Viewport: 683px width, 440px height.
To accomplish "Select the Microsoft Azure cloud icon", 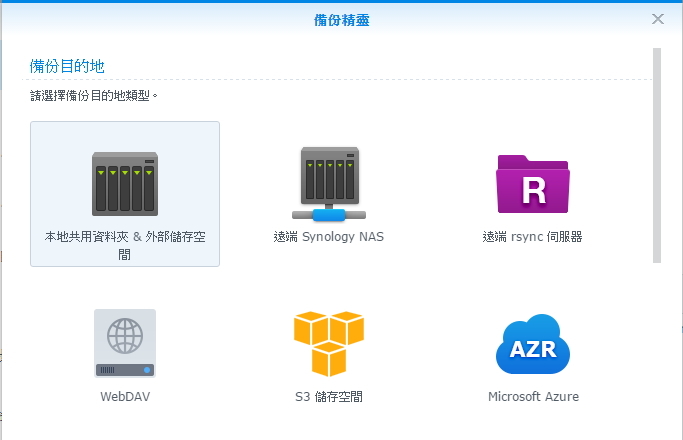I will pos(533,344).
